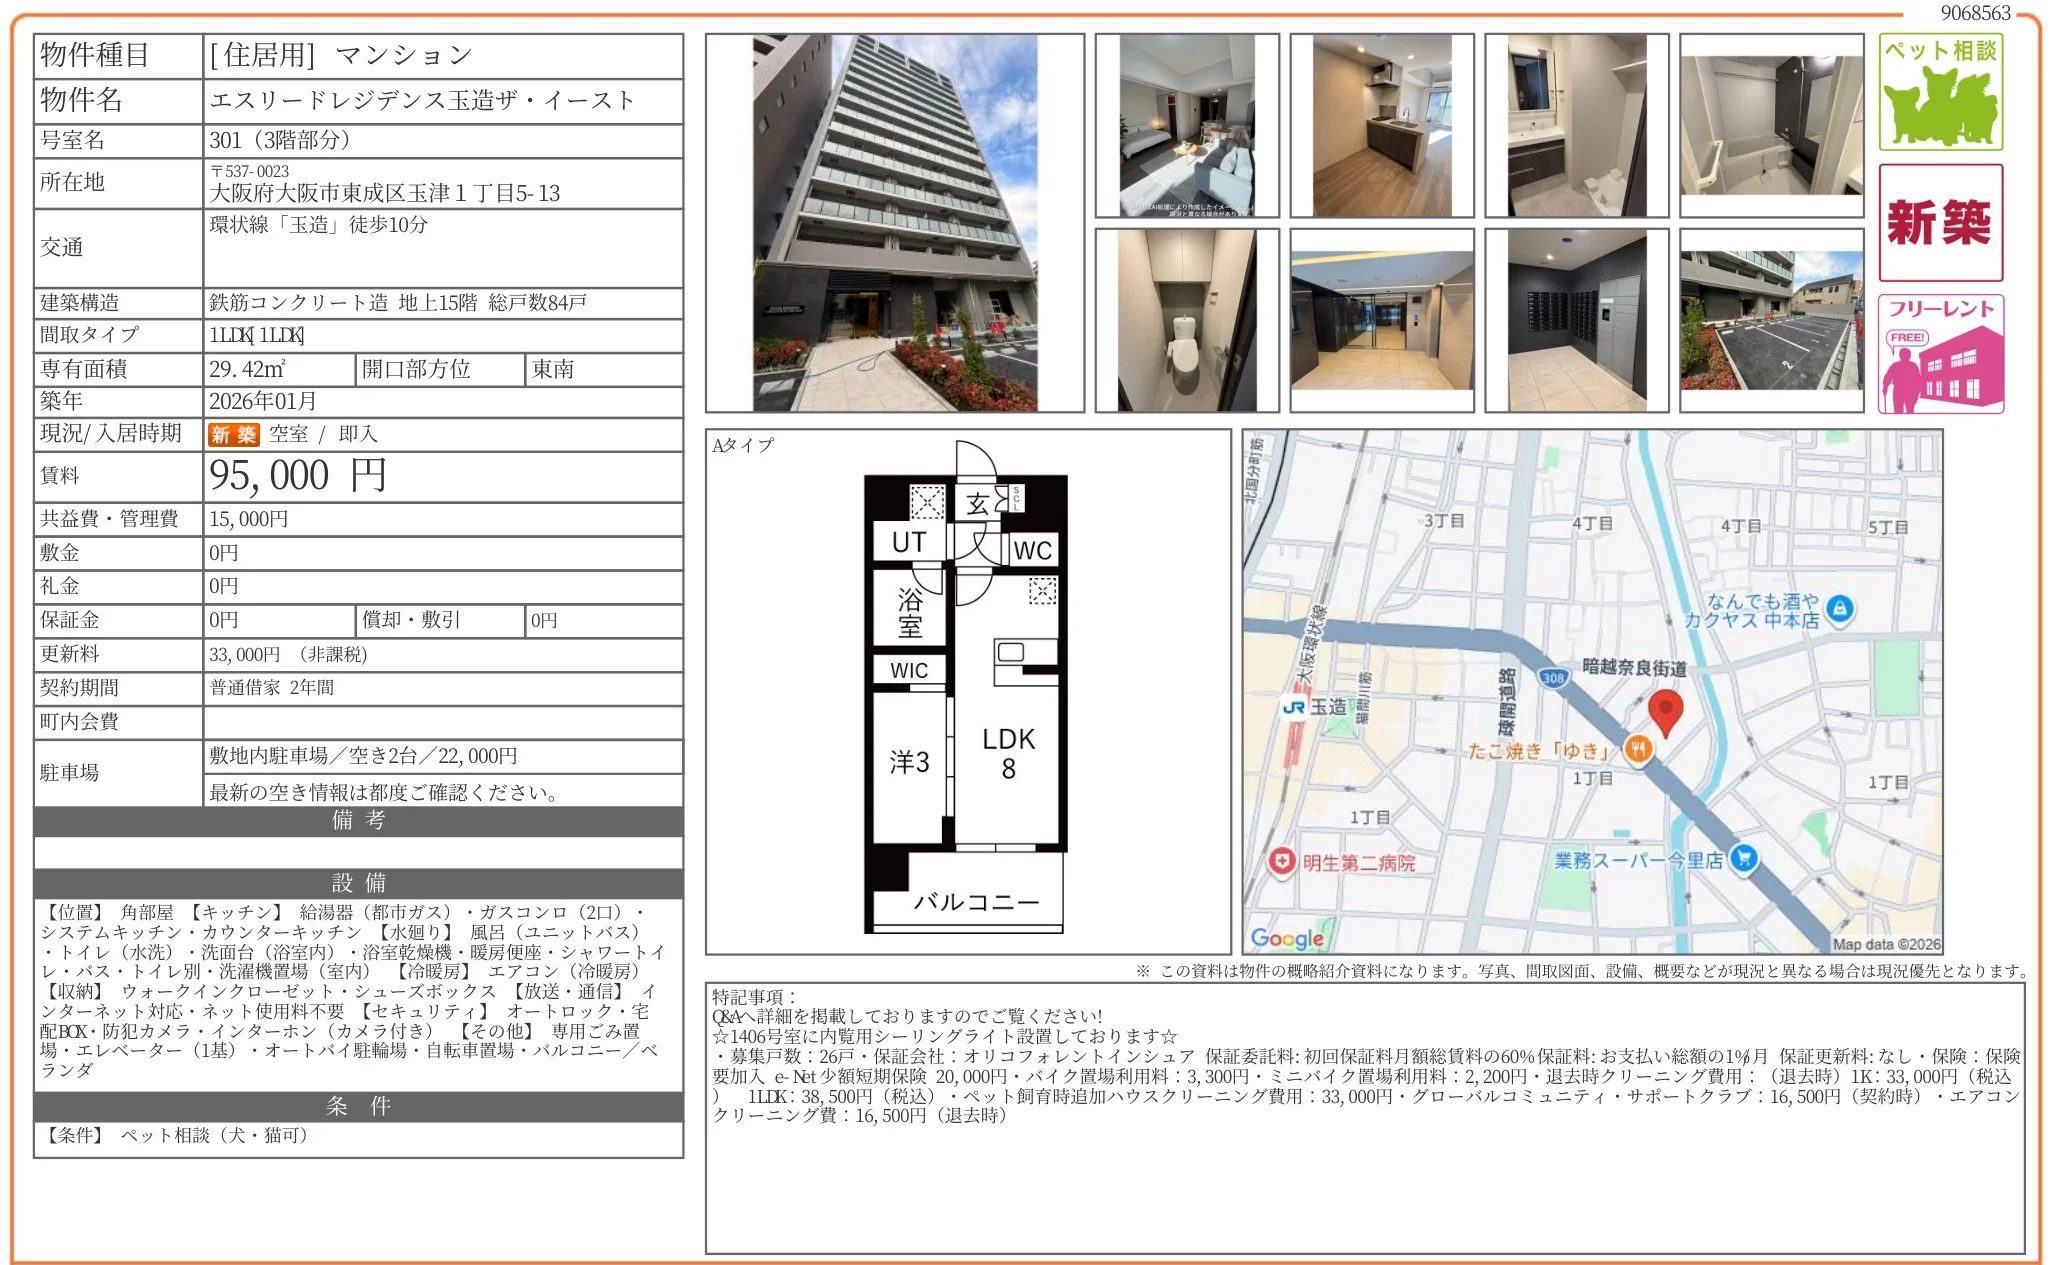Open the parking lot photo thumbnail
Screen dimensions: 2056x1265
(1771, 320)
